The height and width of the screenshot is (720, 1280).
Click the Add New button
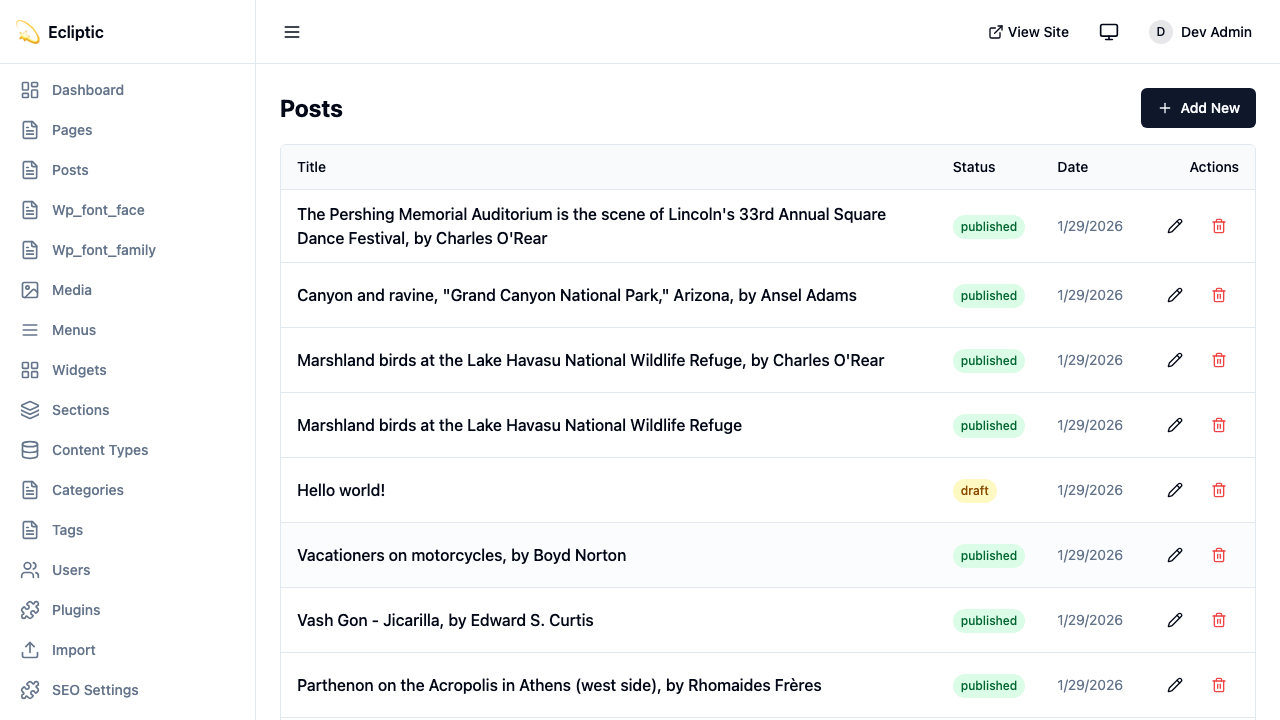pyautogui.click(x=1198, y=108)
